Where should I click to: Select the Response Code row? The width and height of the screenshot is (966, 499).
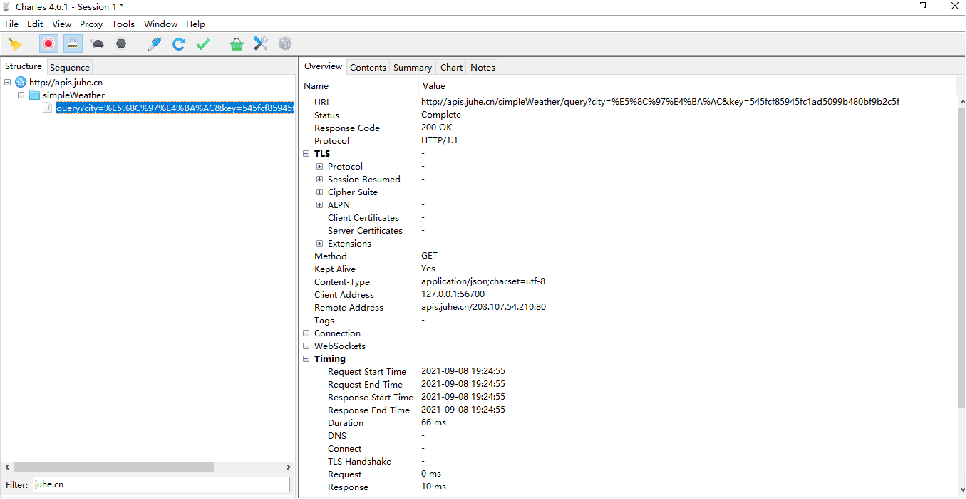(628, 128)
